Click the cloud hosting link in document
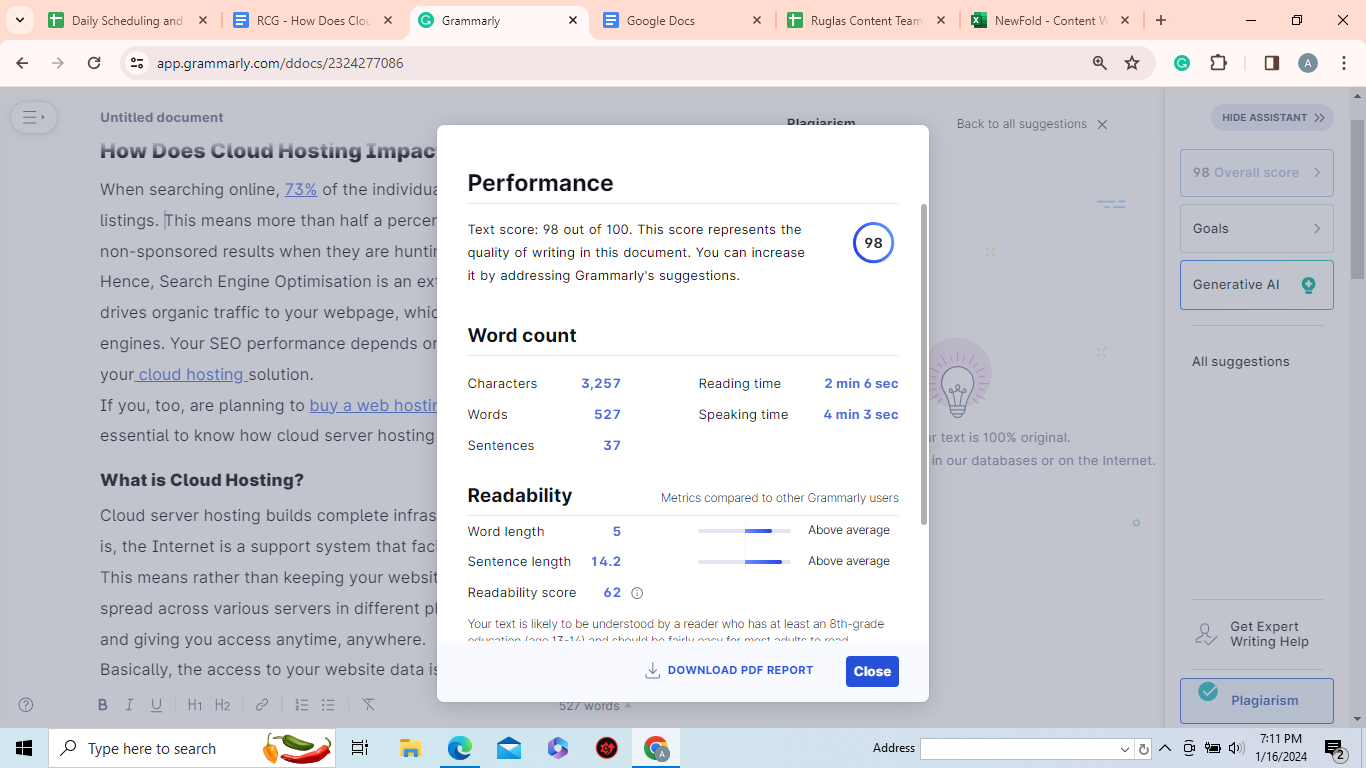The image size is (1366, 768). 191,374
